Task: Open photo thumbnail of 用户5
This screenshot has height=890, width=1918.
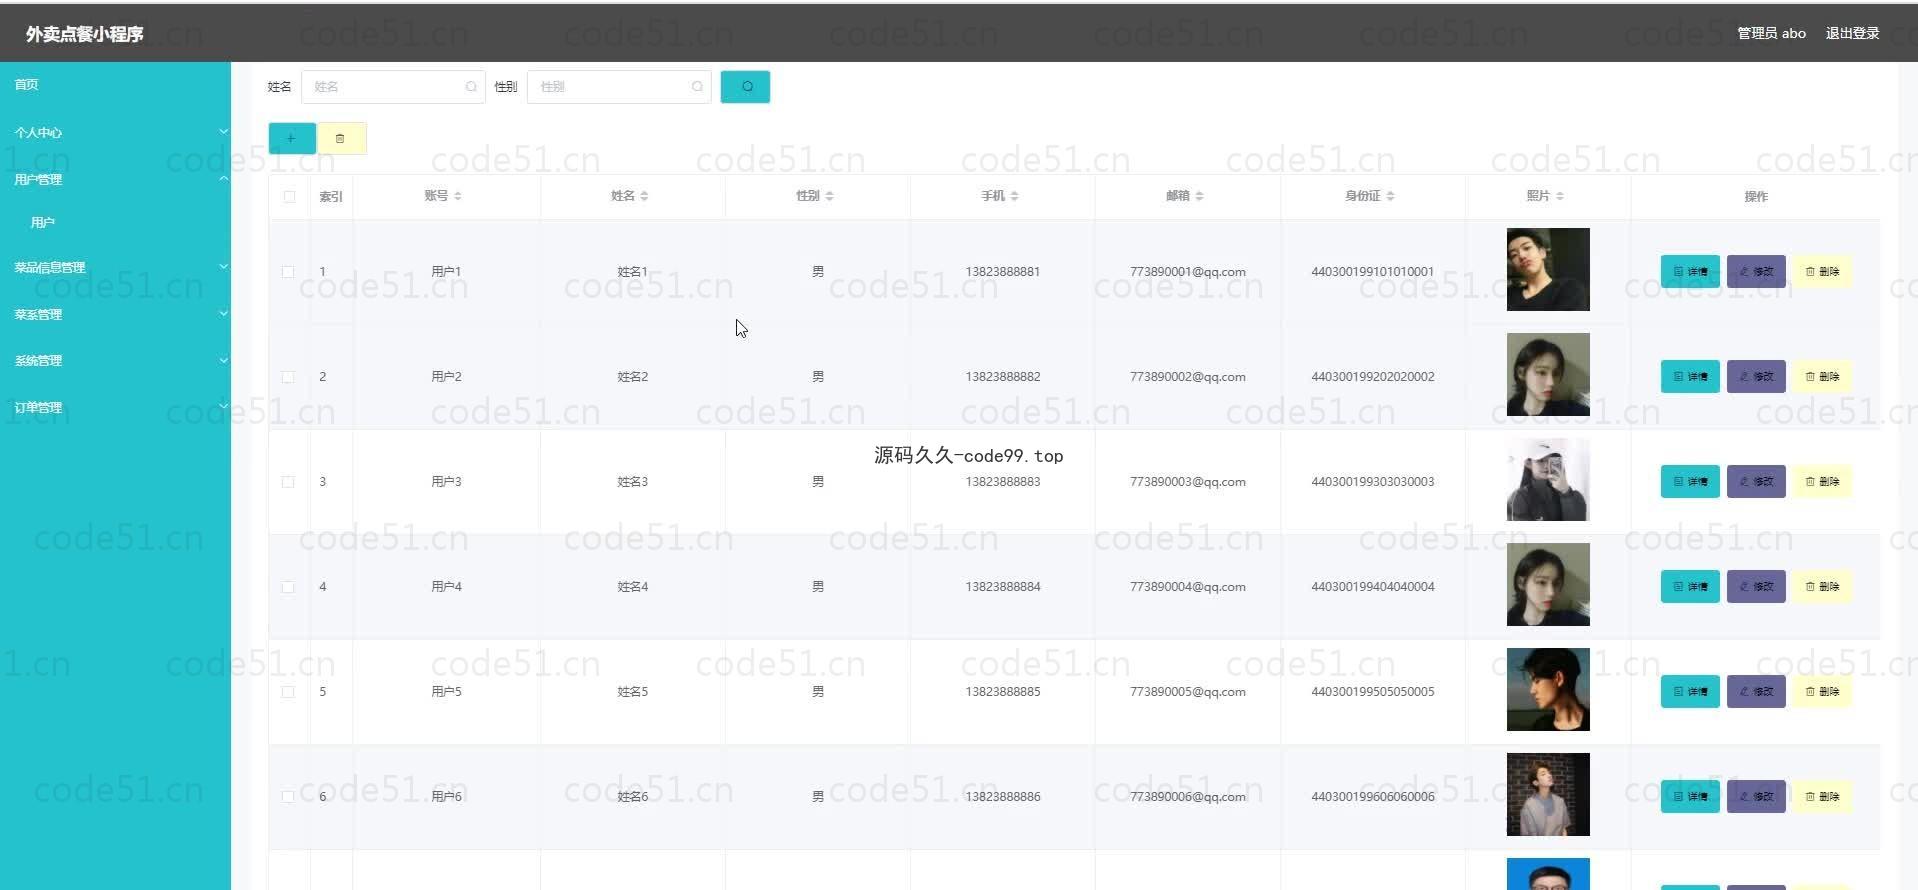Action: [1548, 690]
